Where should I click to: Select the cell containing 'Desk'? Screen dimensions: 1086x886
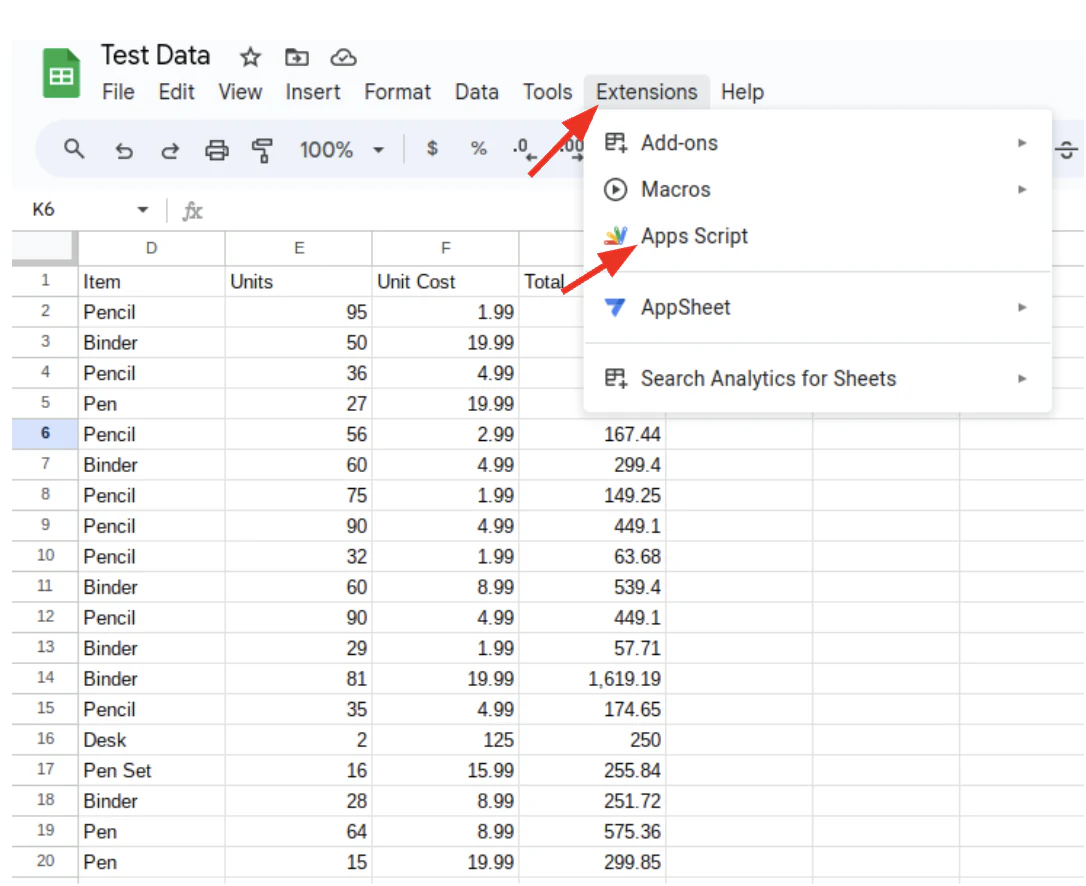point(152,740)
